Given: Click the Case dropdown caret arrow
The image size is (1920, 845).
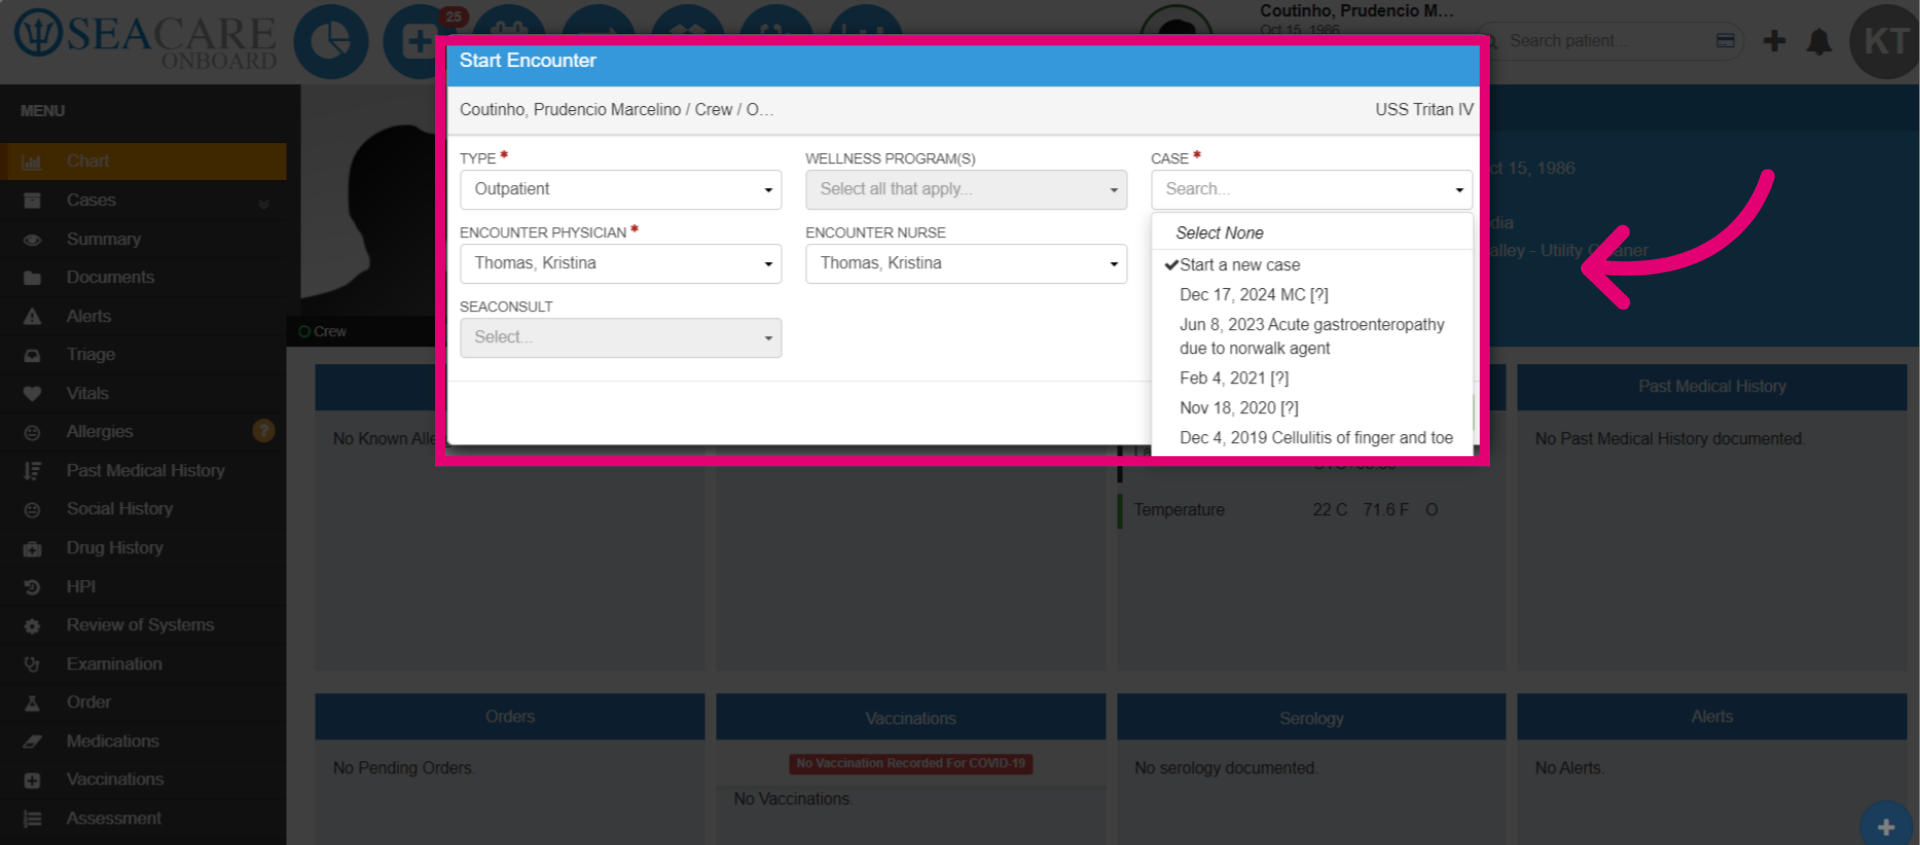Looking at the screenshot, I should click(1459, 190).
